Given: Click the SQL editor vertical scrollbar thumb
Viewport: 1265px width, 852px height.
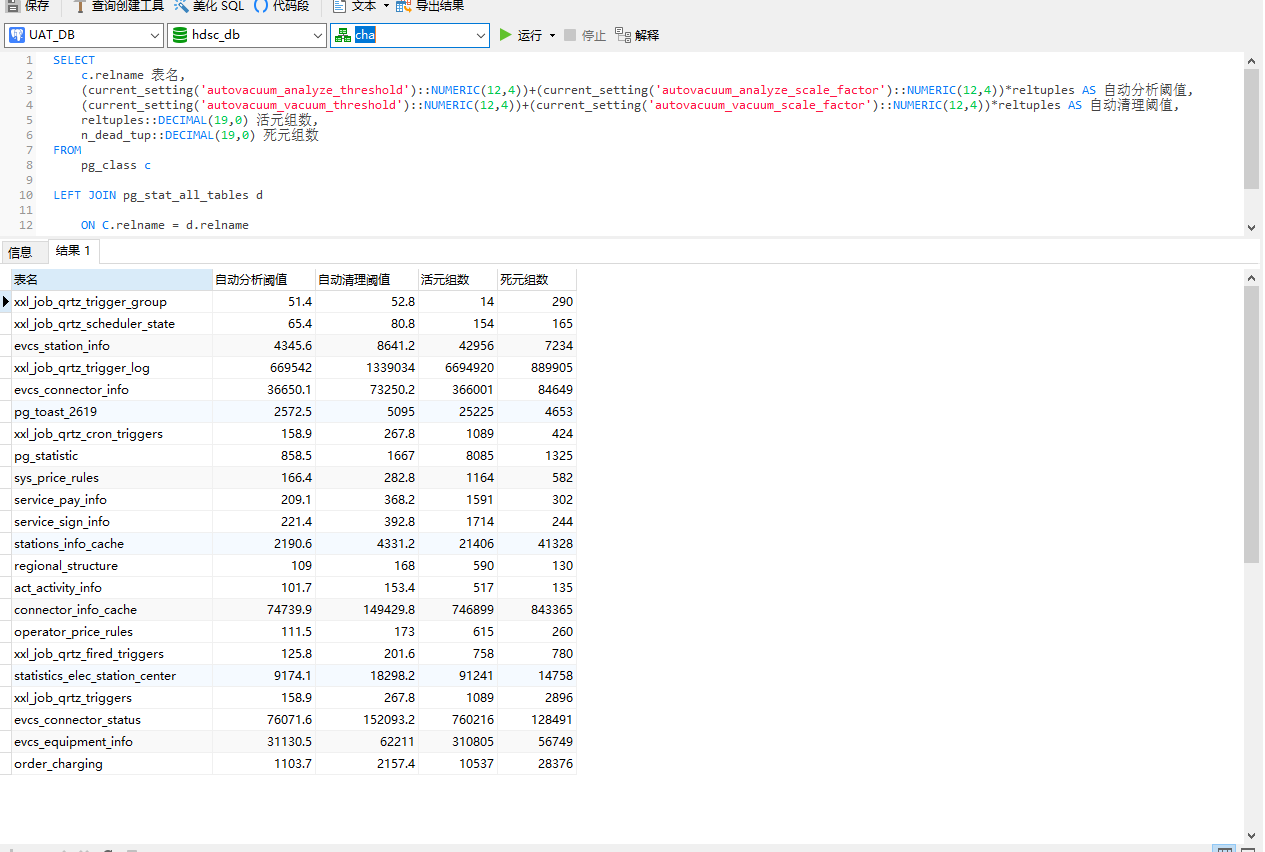Looking at the screenshot, I should pyautogui.click(x=1251, y=128).
